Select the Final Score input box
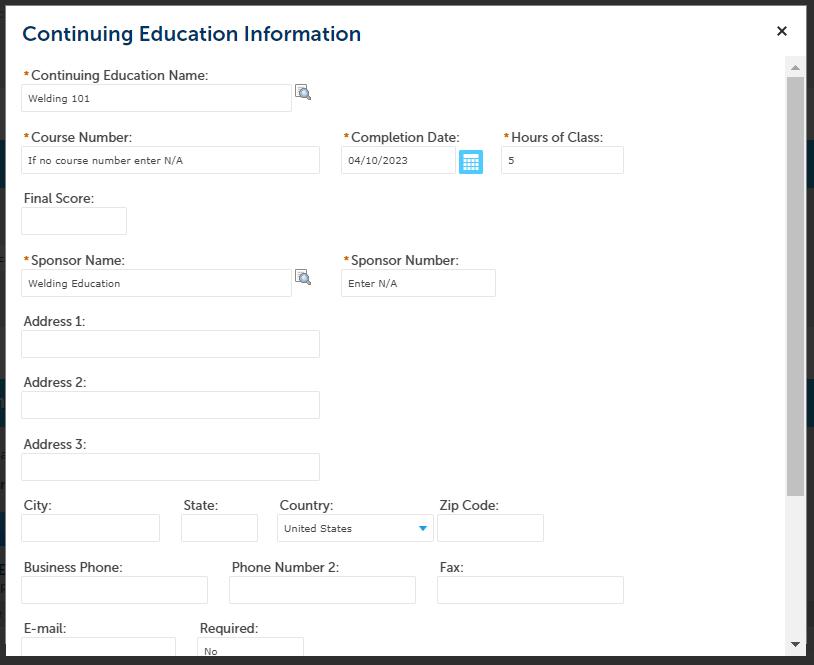 (74, 221)
